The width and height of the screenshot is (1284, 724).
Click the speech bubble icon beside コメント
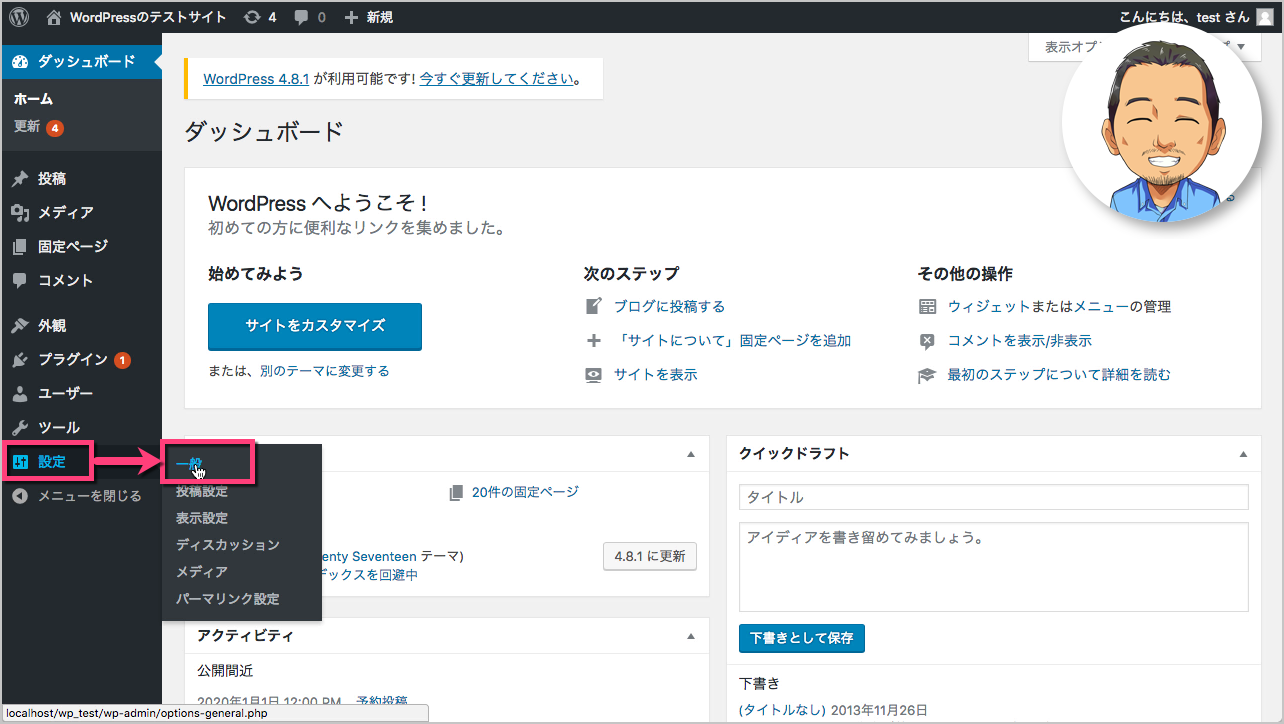pos(20,281)
